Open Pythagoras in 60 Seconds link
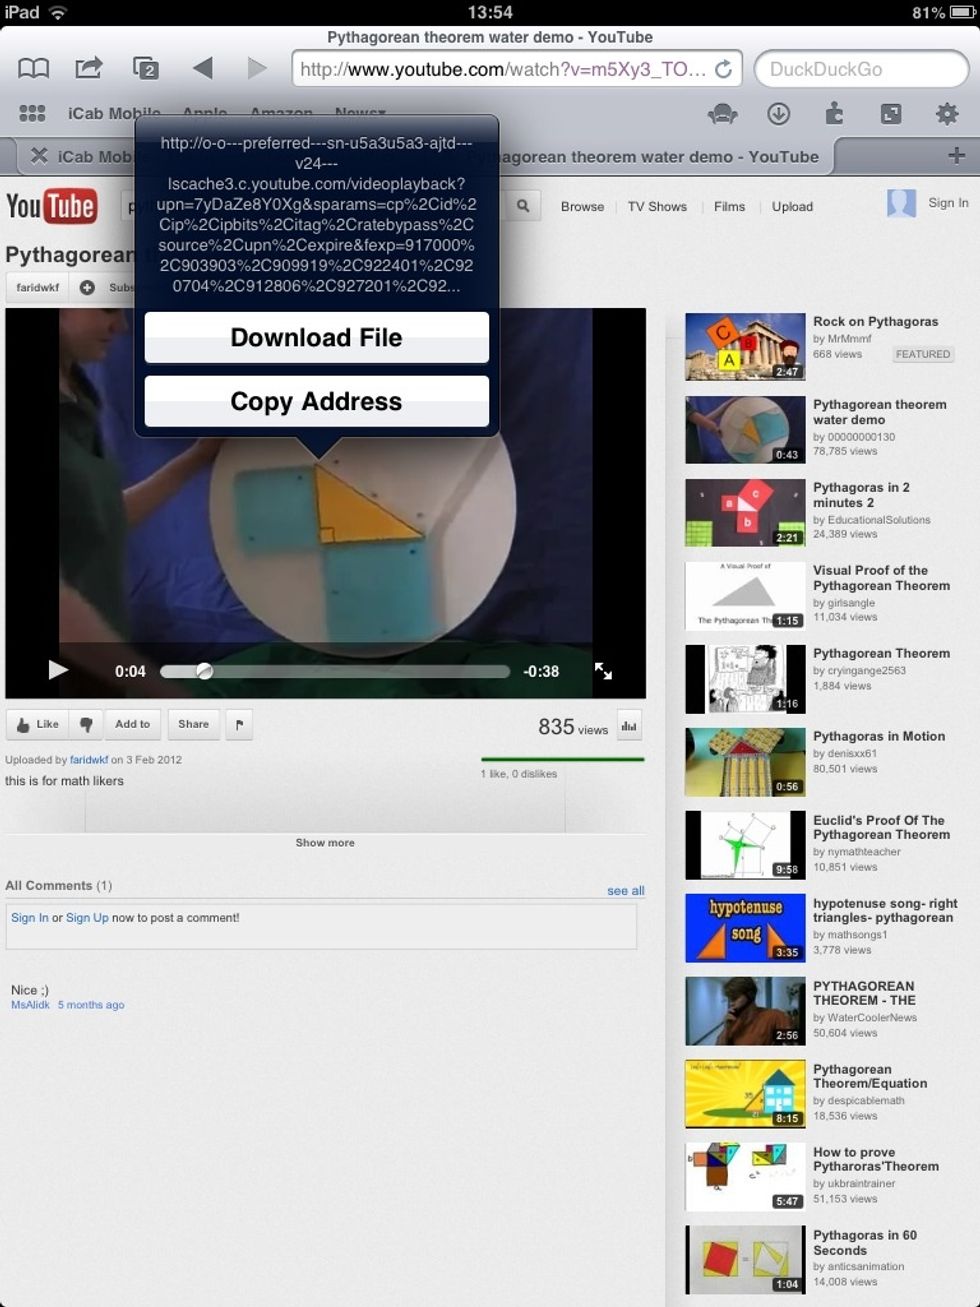 (x=865, y=1242)
